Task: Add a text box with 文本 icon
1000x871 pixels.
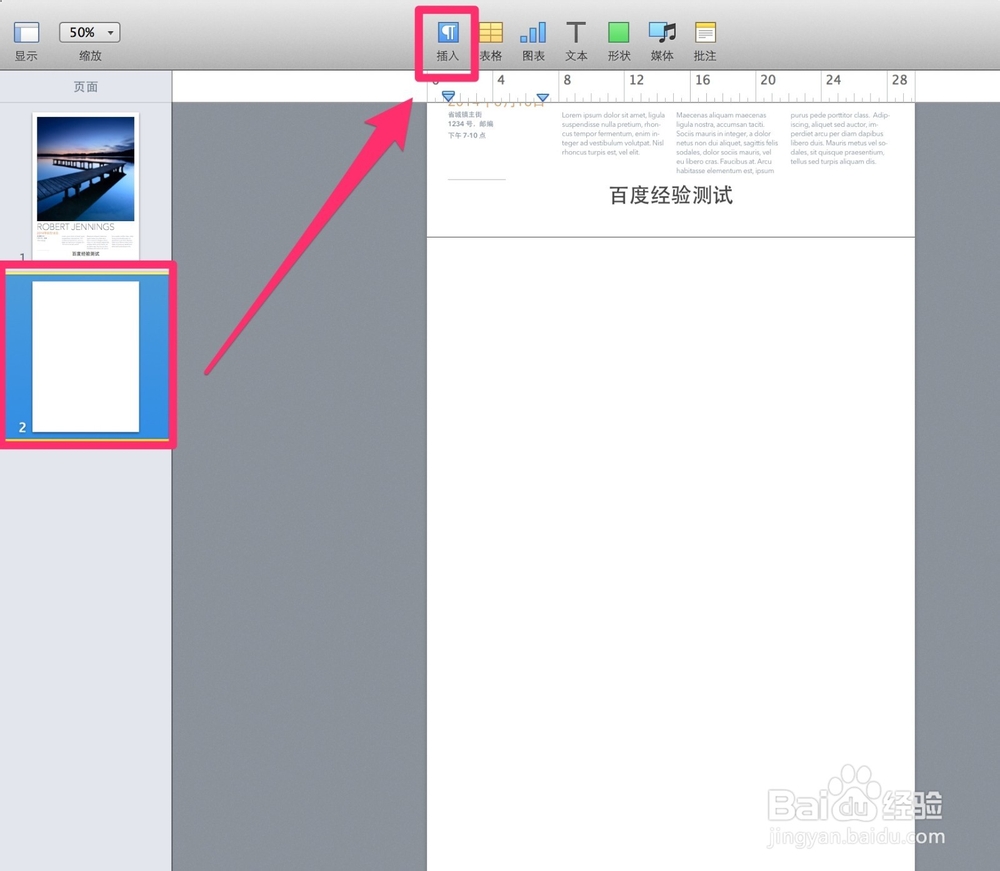Action: coord(576,33)
